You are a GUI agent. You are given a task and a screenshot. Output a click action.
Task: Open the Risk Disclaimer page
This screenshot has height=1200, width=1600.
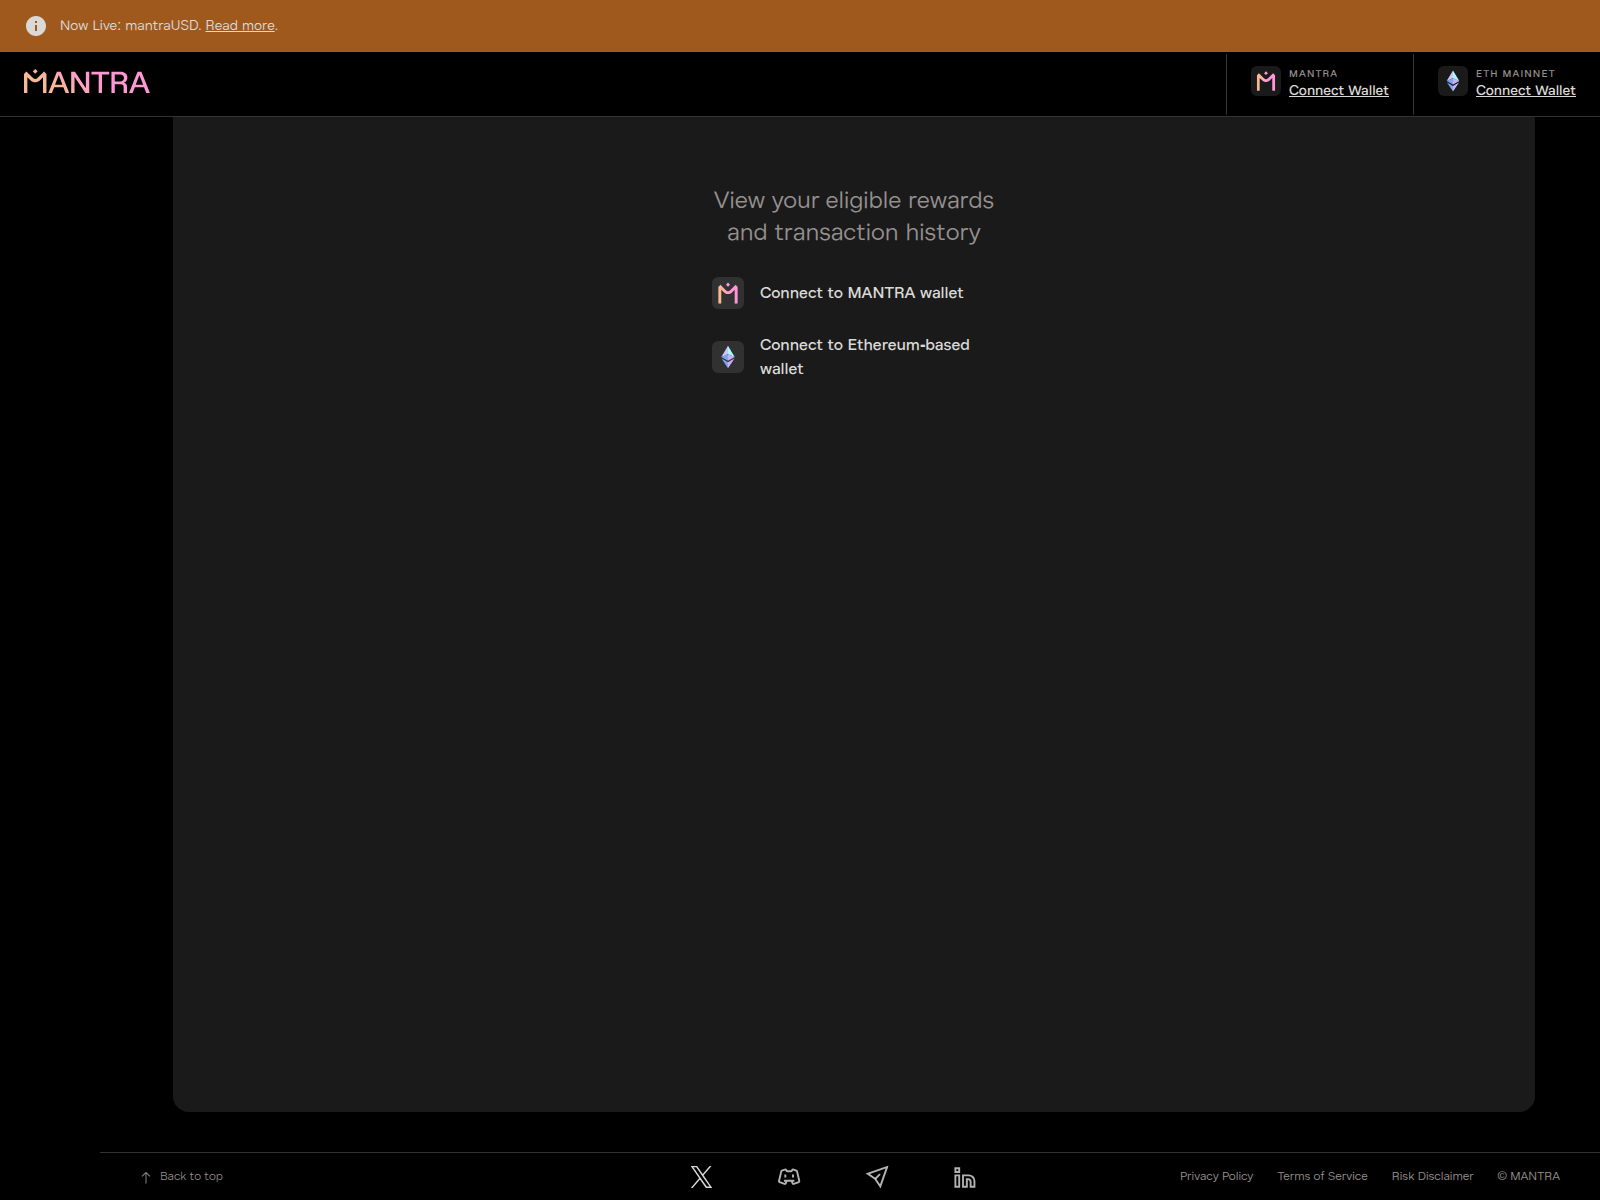tap(1433, 1176)
